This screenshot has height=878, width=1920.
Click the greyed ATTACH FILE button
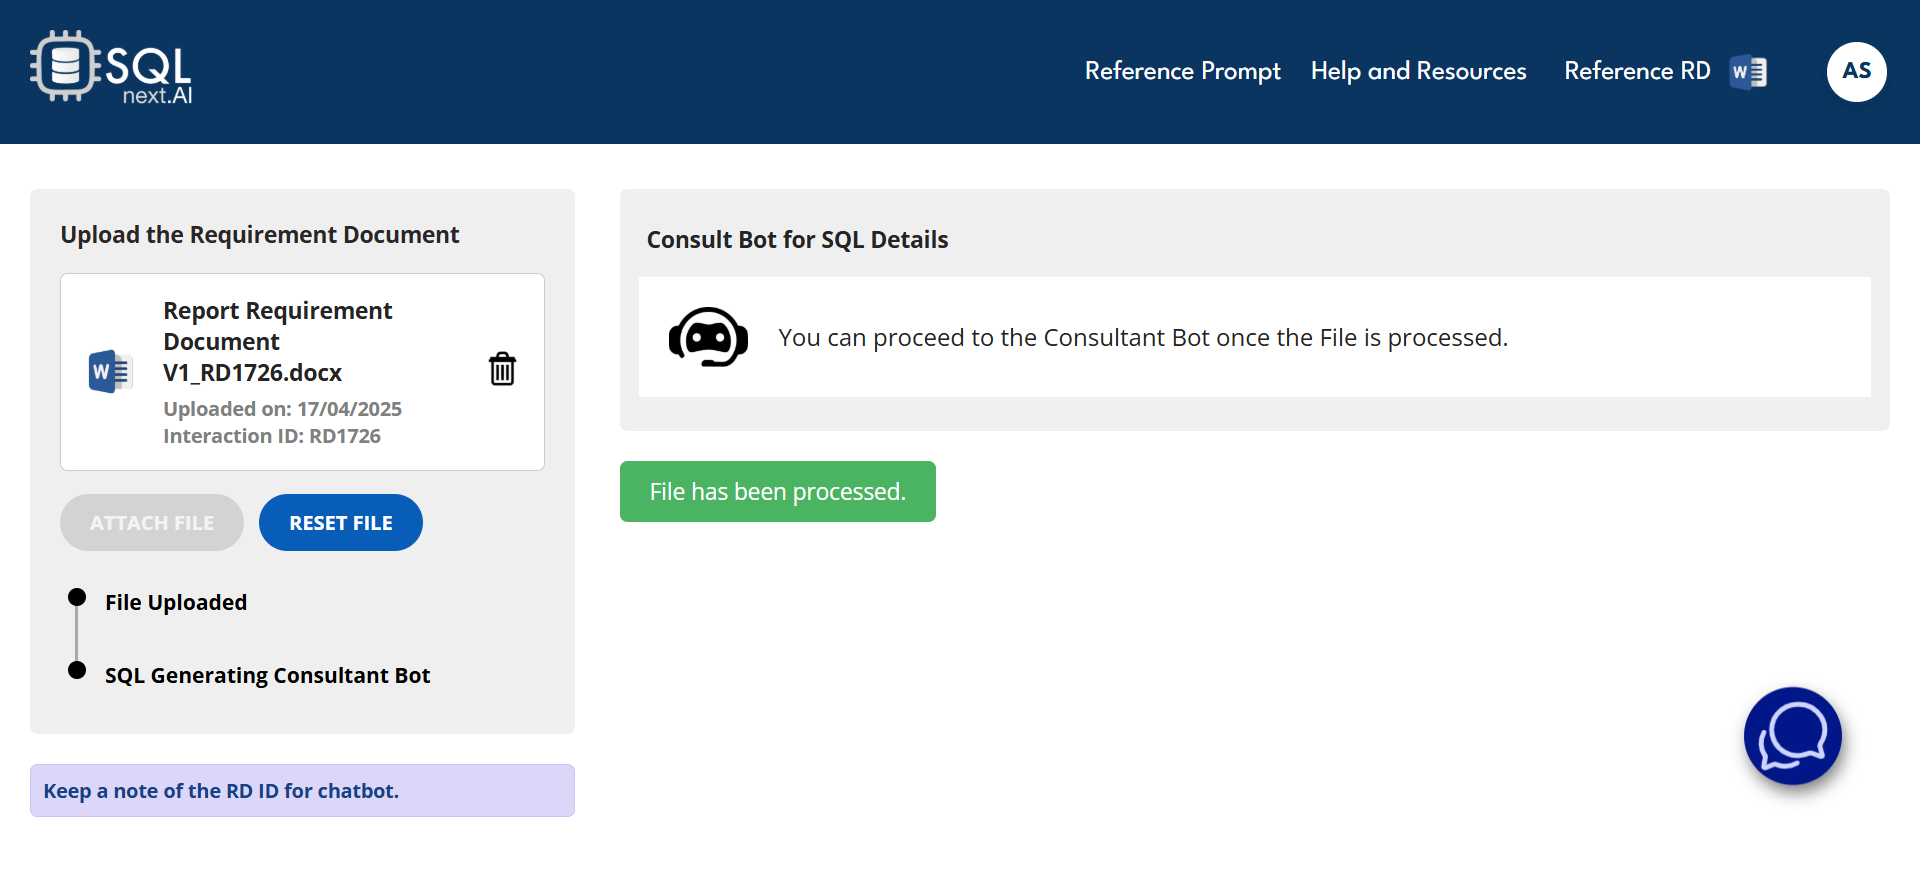pyautogui.click(x=152, y=523)
